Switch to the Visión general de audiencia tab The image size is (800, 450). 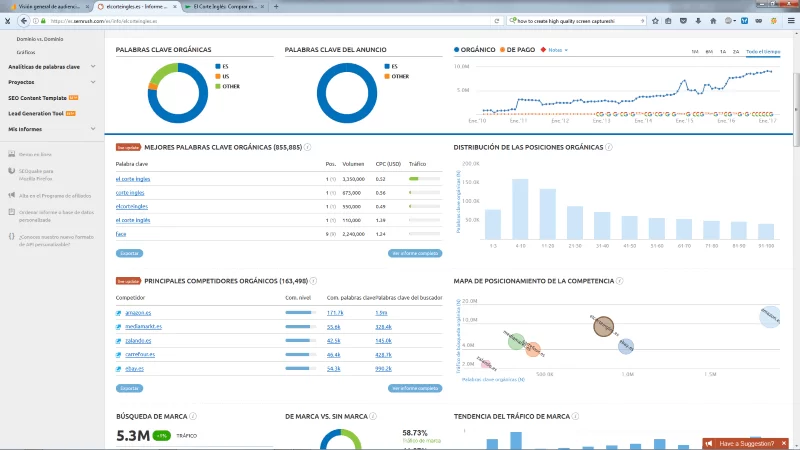coord(49,7)
